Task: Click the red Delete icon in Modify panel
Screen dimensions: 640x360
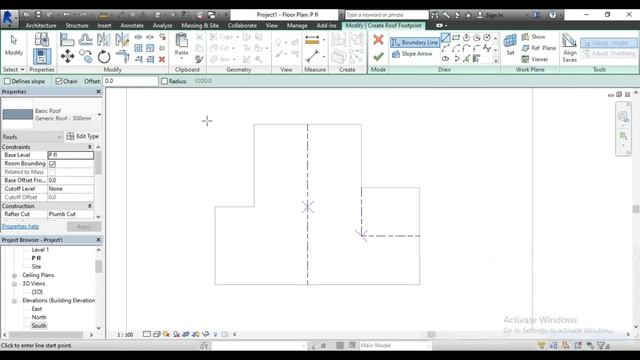Action: [x=162, y=59]
